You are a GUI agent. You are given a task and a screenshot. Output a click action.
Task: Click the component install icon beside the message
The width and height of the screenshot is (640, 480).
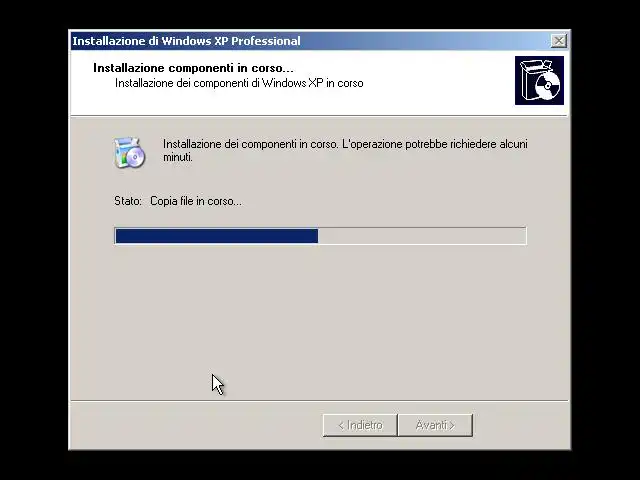coord(129,153)
